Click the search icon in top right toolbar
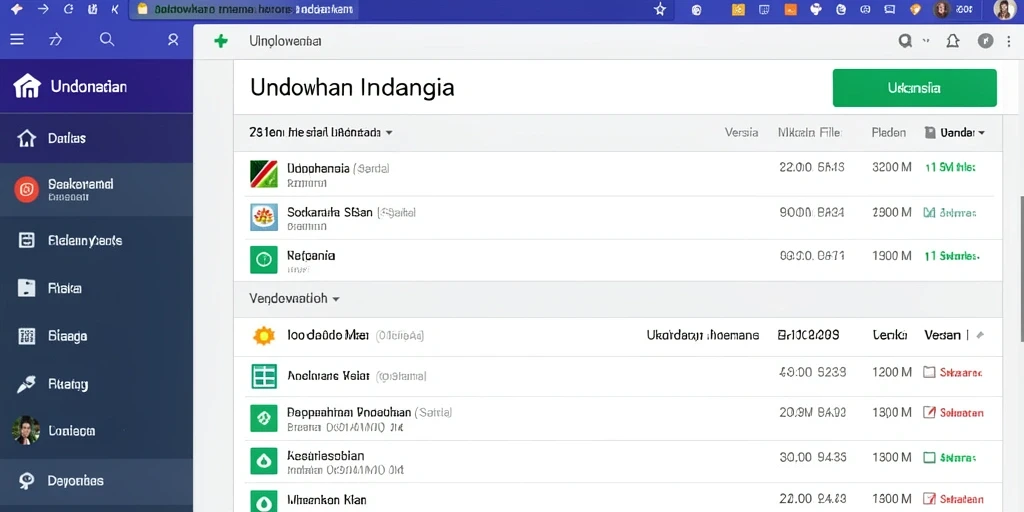The width and height of the screenshot is (1024, 512). pyautogui.click(x=905, y=41)
